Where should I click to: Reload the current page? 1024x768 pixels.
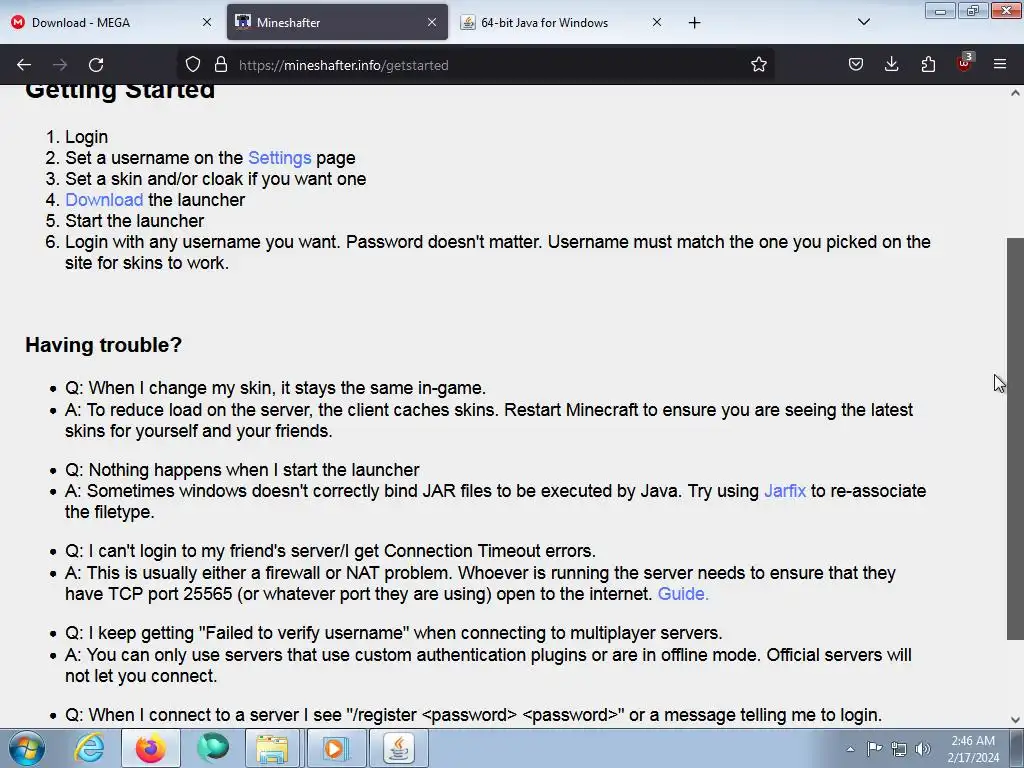coord(96,65)
